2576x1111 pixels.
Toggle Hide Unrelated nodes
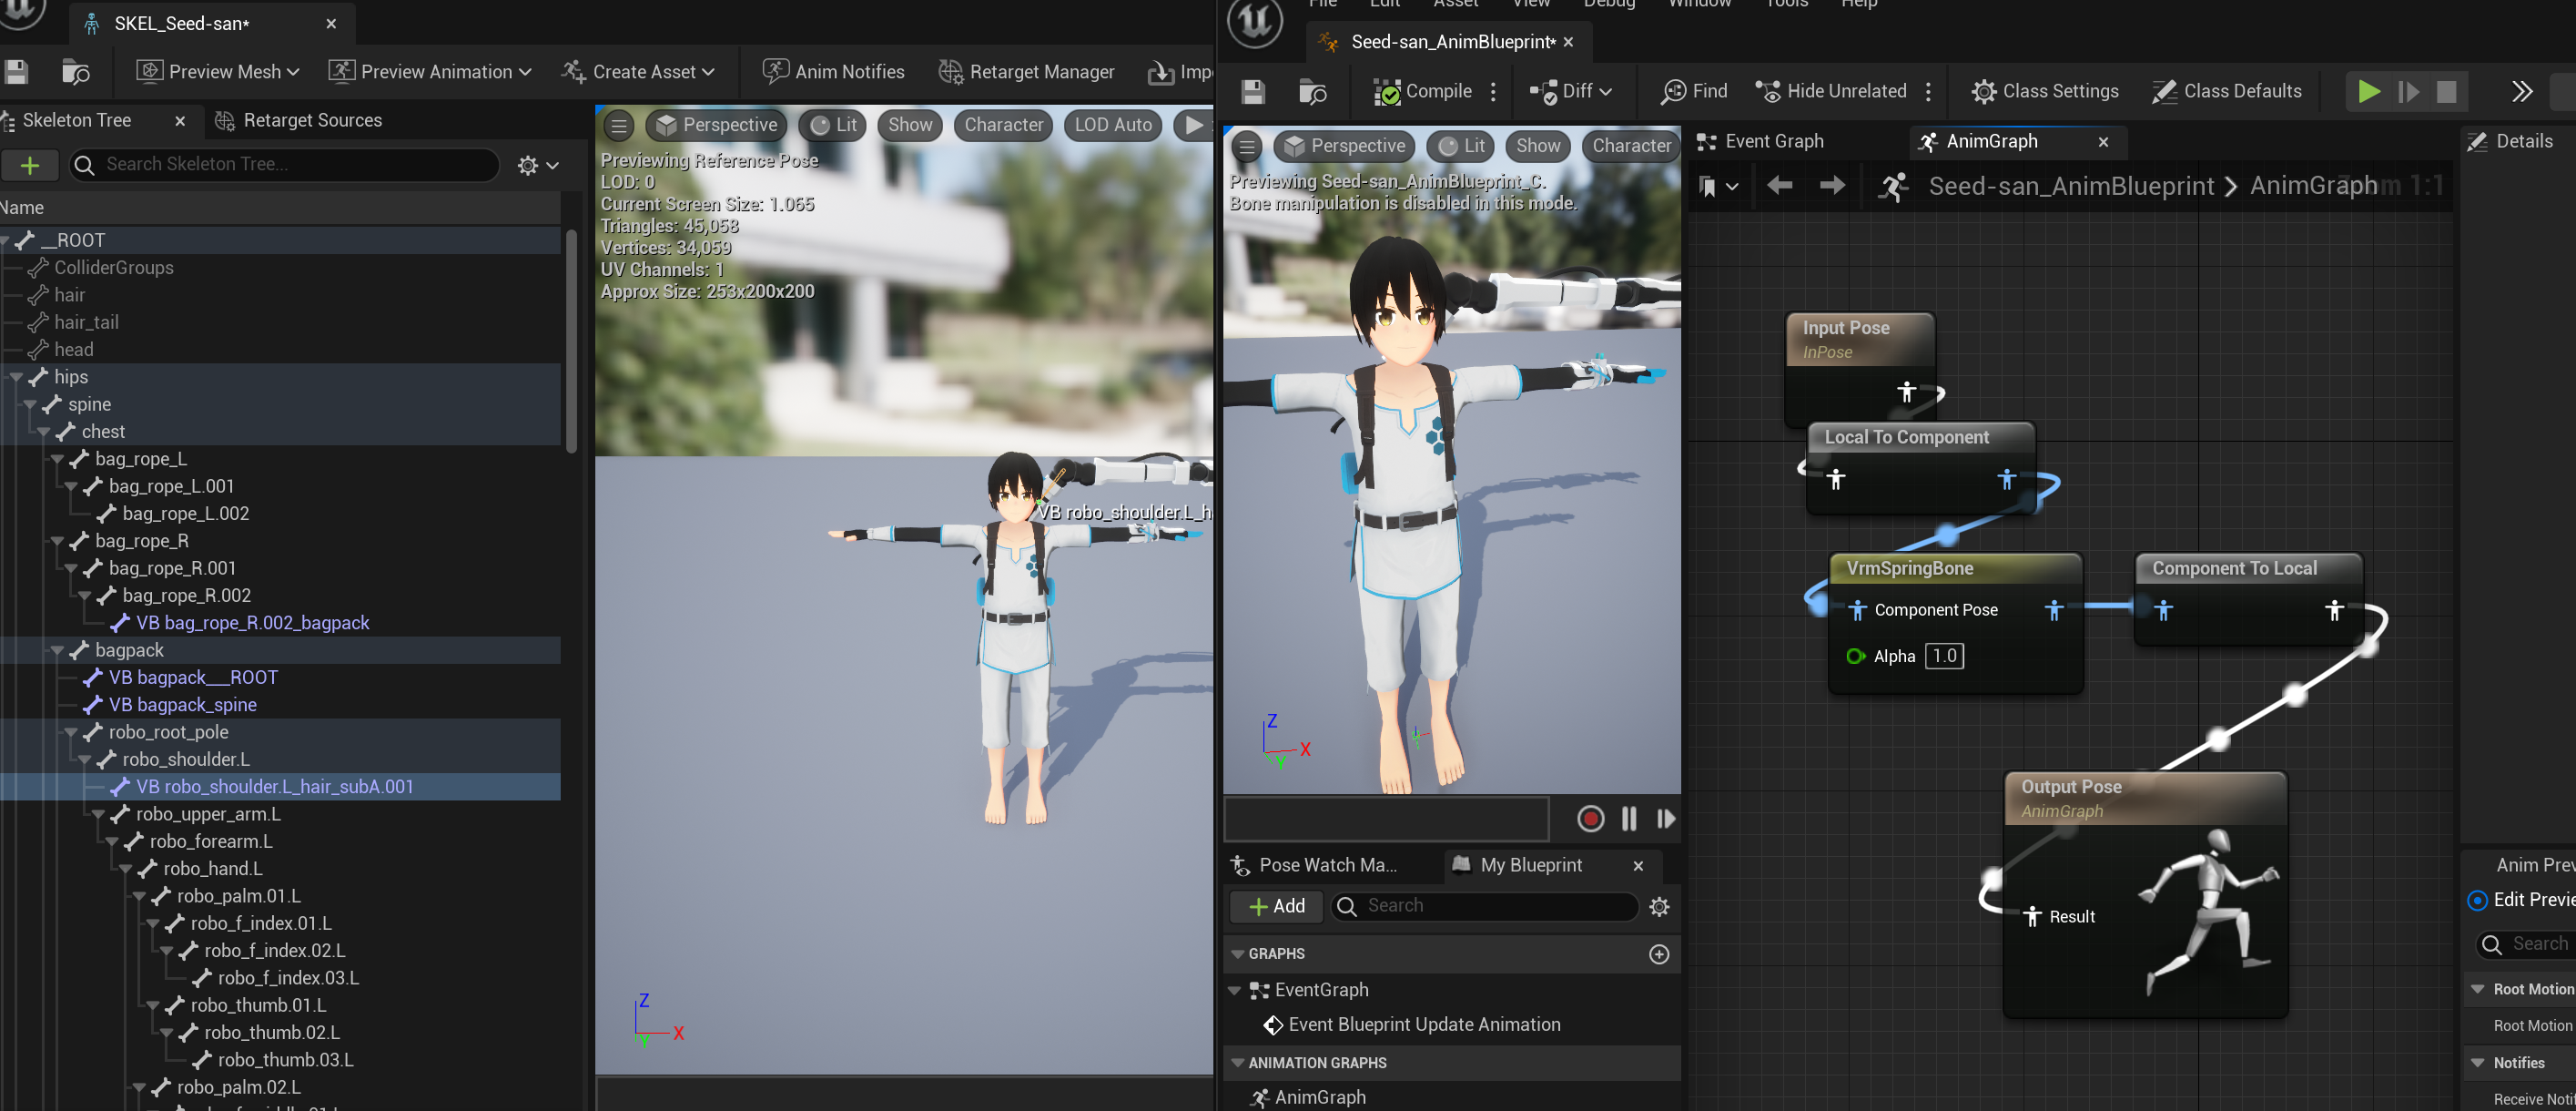1831,92
